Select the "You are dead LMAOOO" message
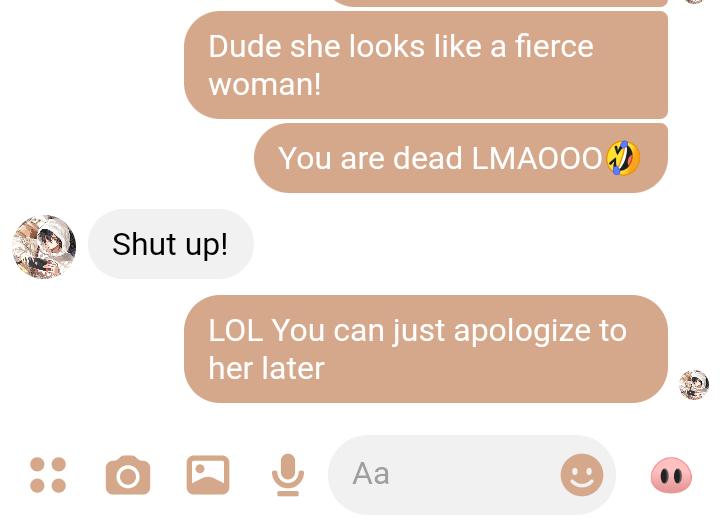Screen dimensions: 720x529 click(461, 158)
